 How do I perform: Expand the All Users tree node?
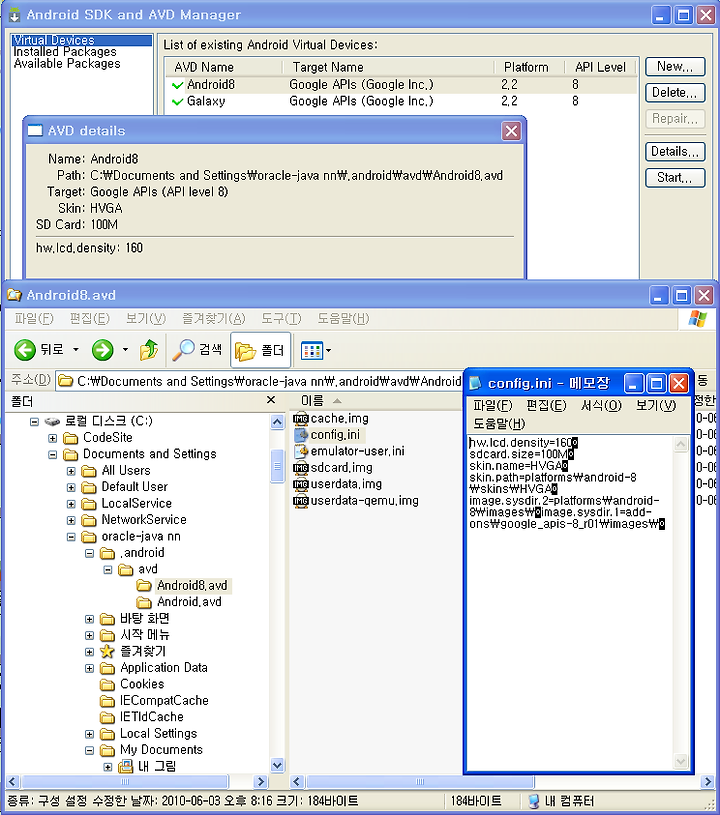(x=71, y=471)
